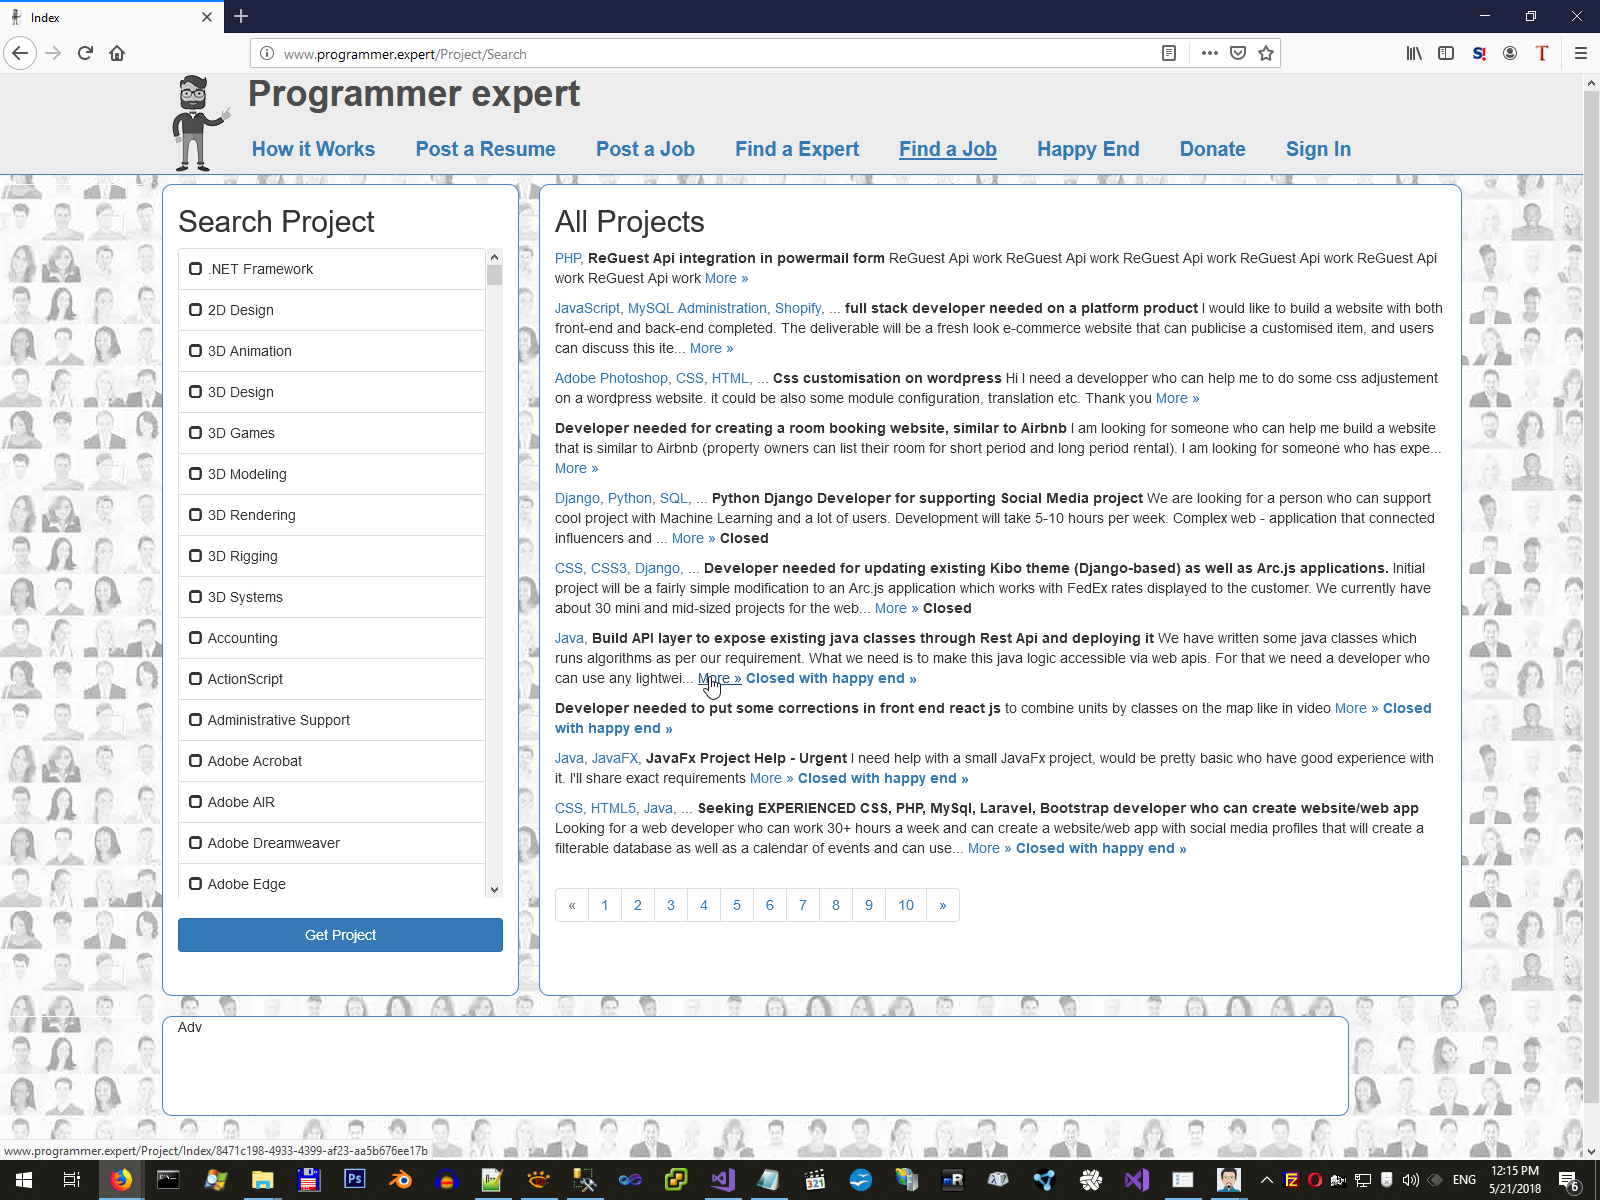Select the 3D Rigging checkbox
The height and width of the screenshot is (1200, 1600).
196,556
